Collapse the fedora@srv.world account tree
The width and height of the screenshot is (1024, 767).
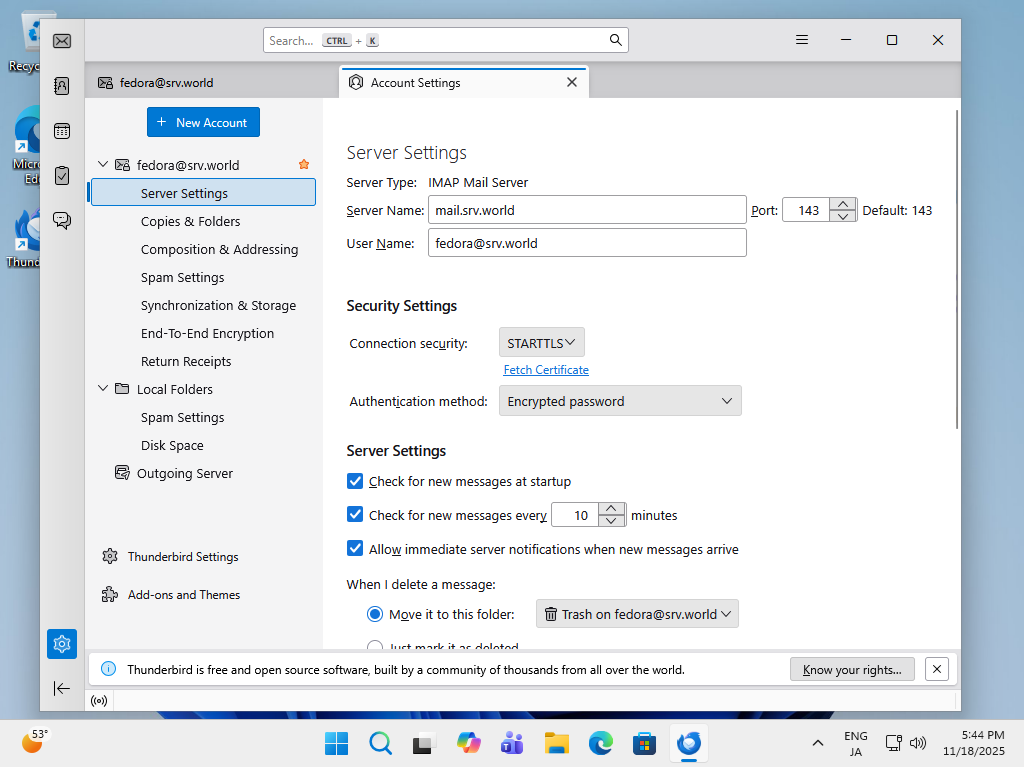click(x=102, y=165)
